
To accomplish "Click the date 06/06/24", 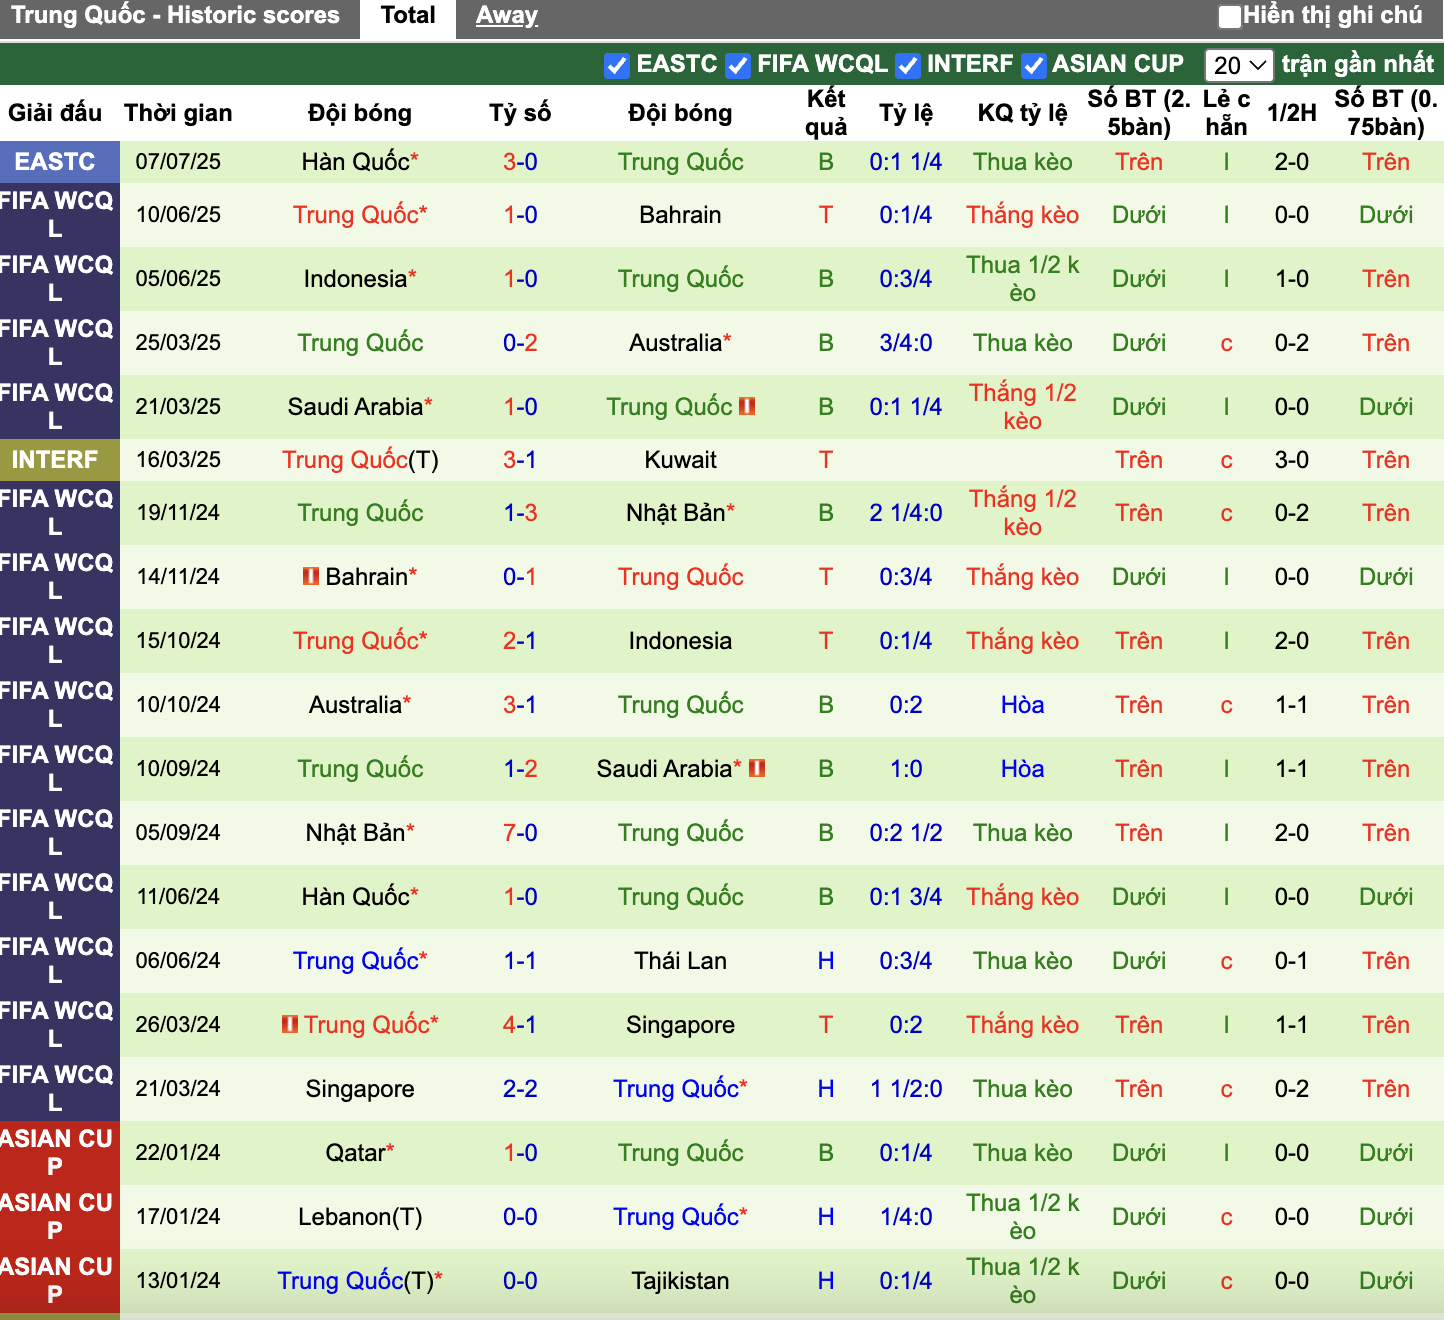I will point(178,961).
